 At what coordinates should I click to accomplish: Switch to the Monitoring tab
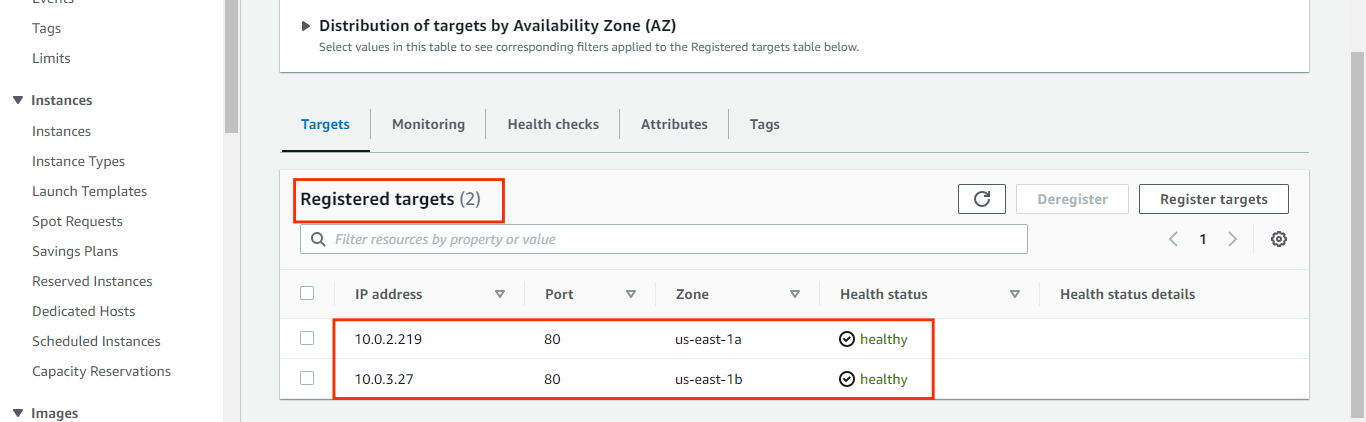point(428,124)
